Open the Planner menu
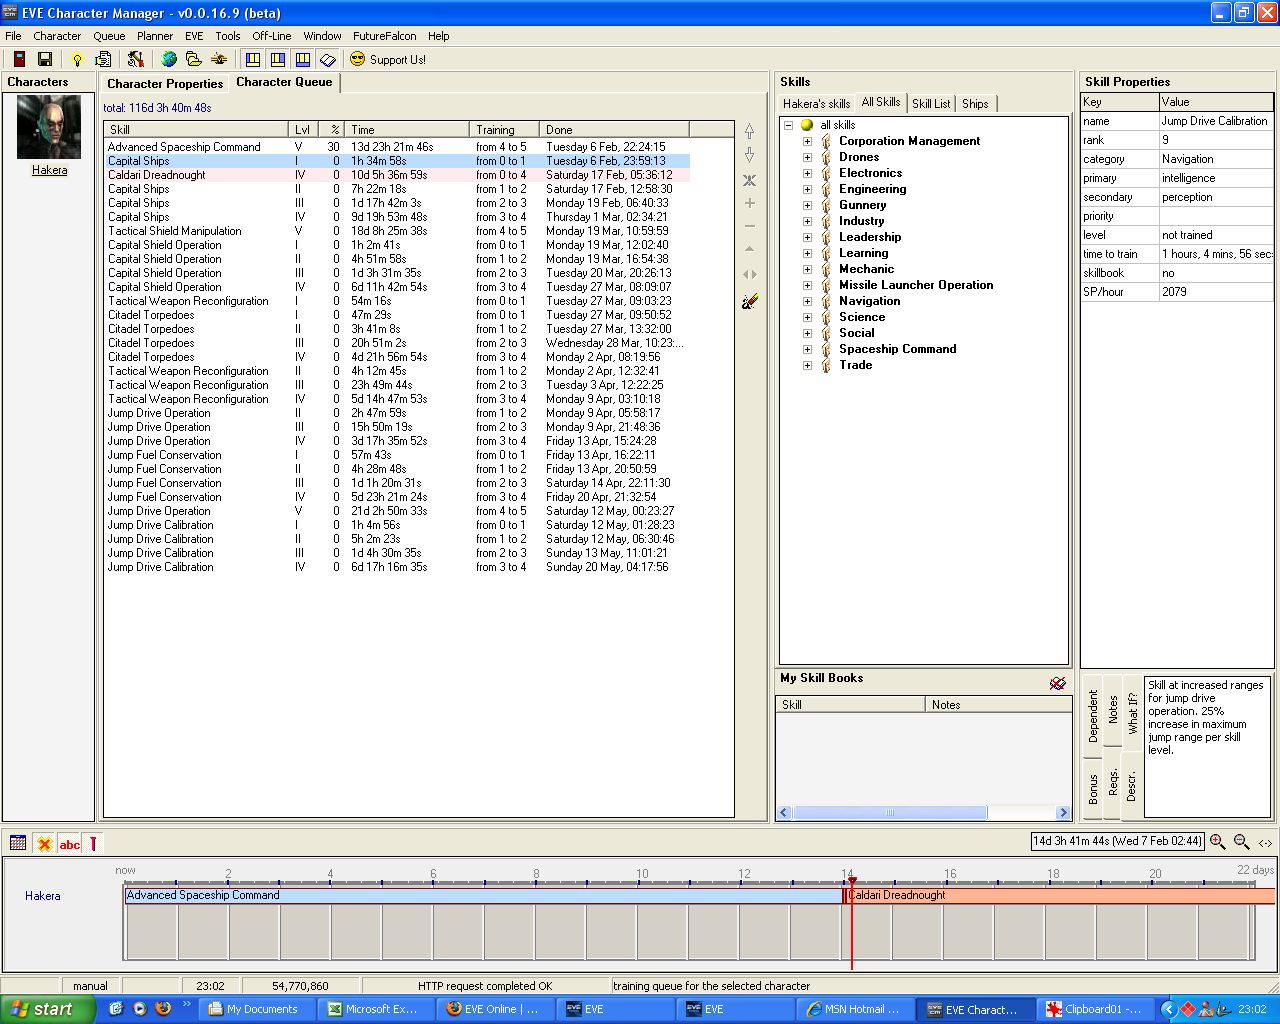This screenshot has width=1280, height=1024. pos(155,36)
